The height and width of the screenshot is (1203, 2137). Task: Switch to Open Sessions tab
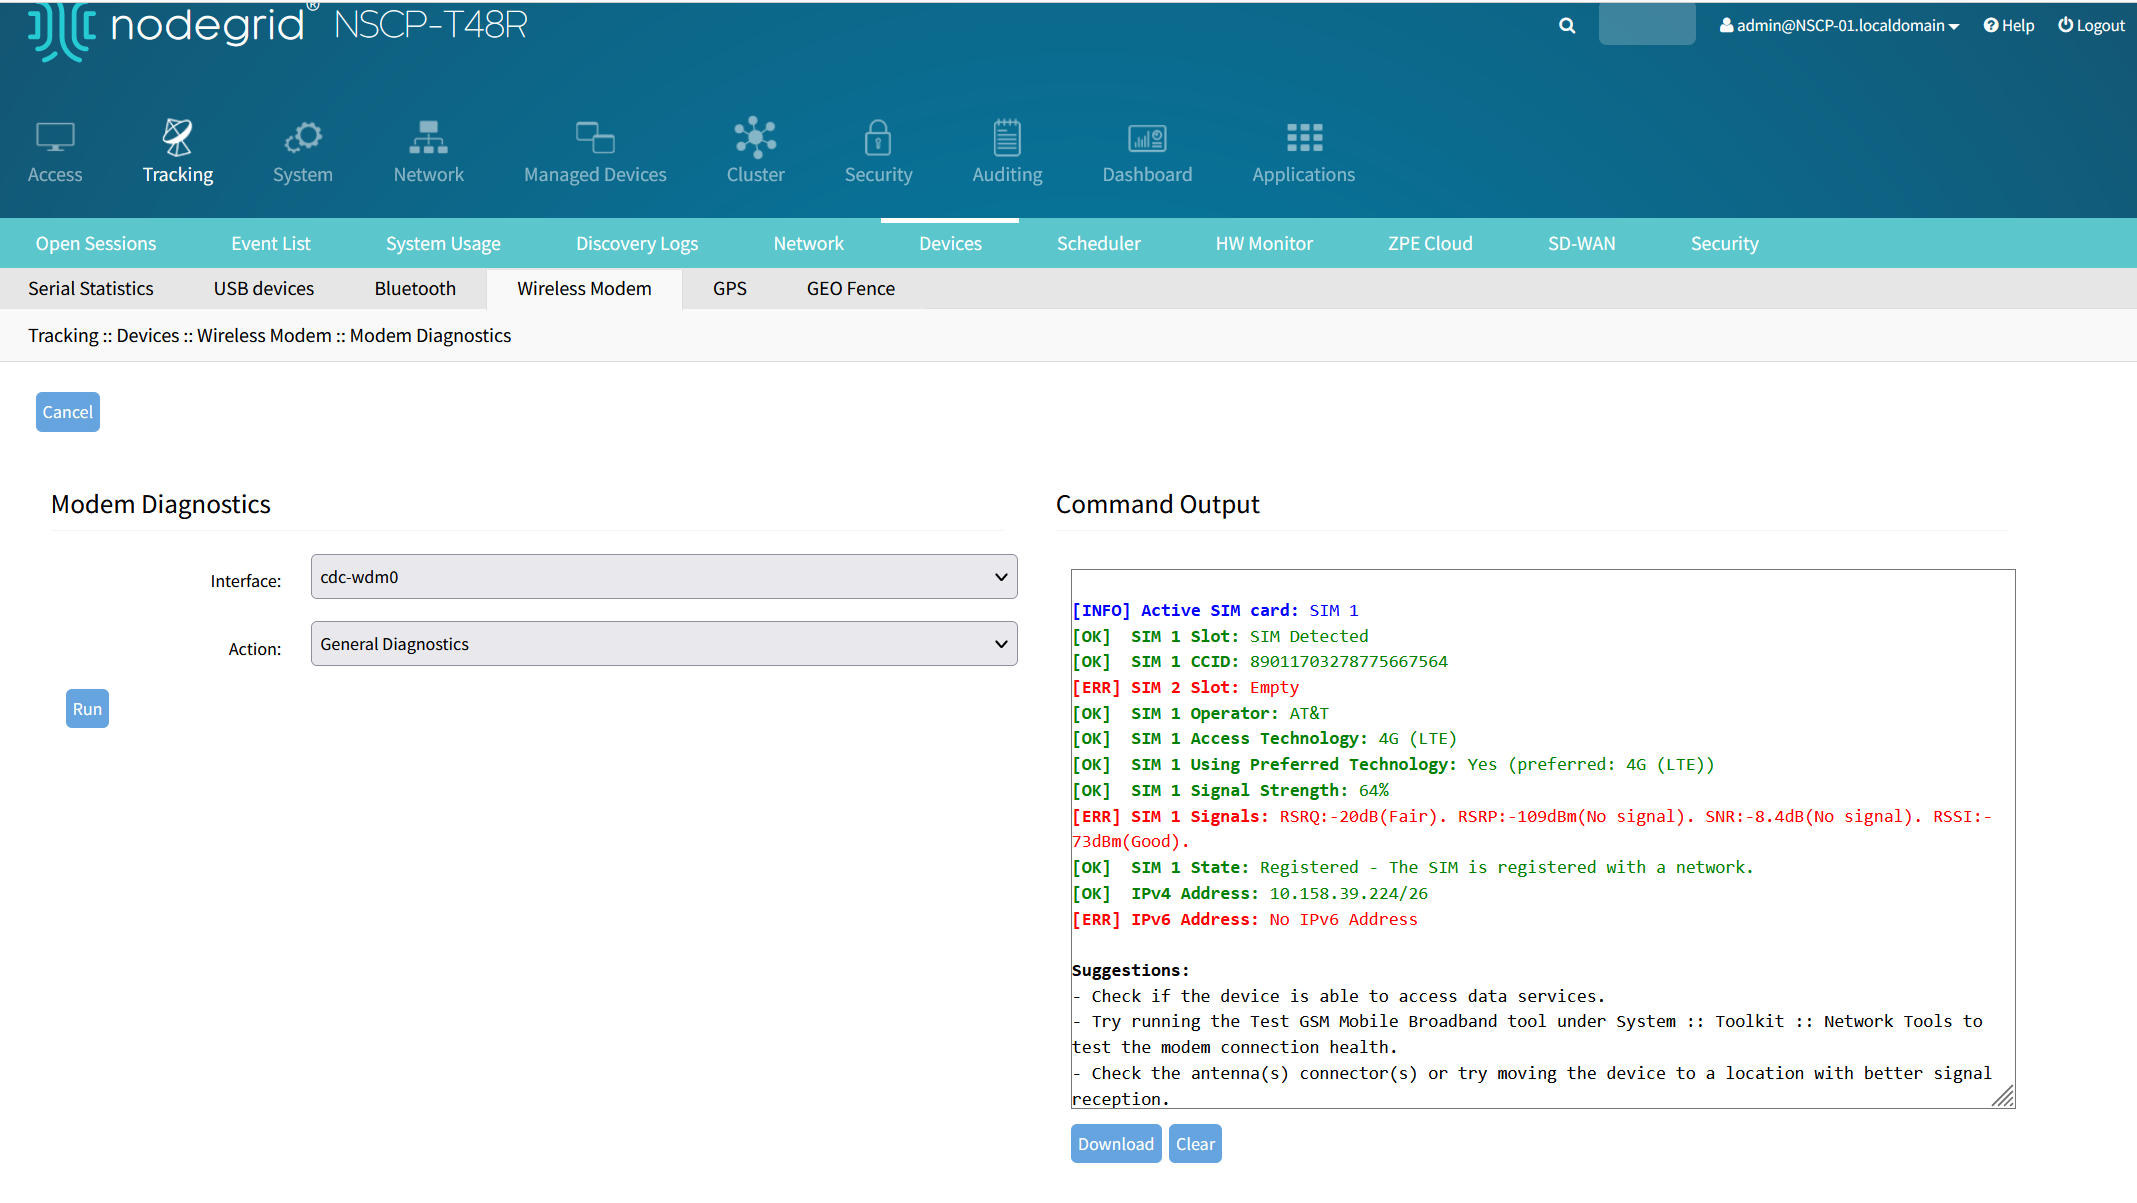pyautogui.click(x=96, y=243)
